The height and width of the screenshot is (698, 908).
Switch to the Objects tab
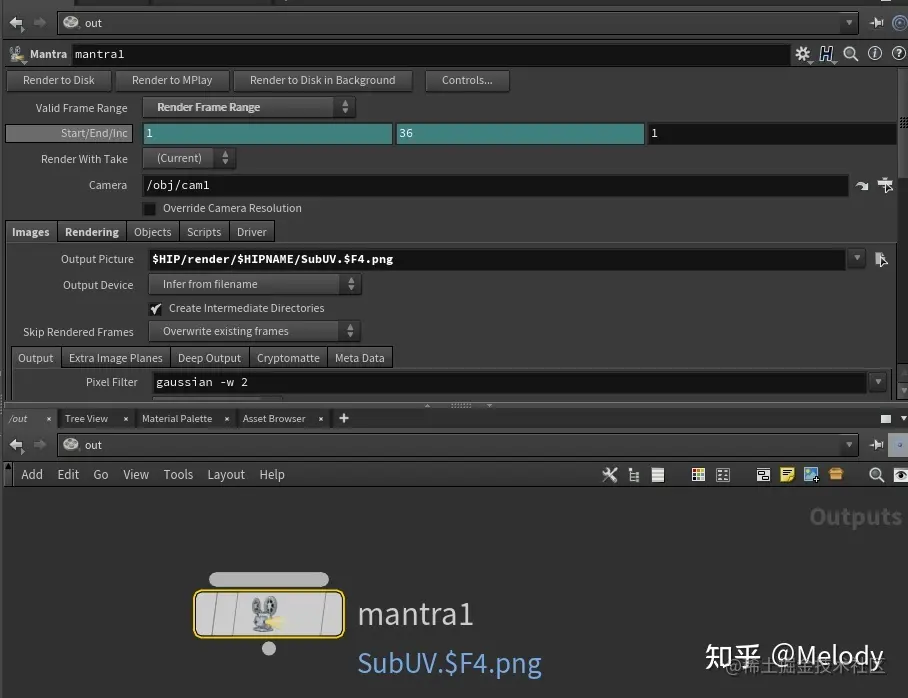point(152,232)
